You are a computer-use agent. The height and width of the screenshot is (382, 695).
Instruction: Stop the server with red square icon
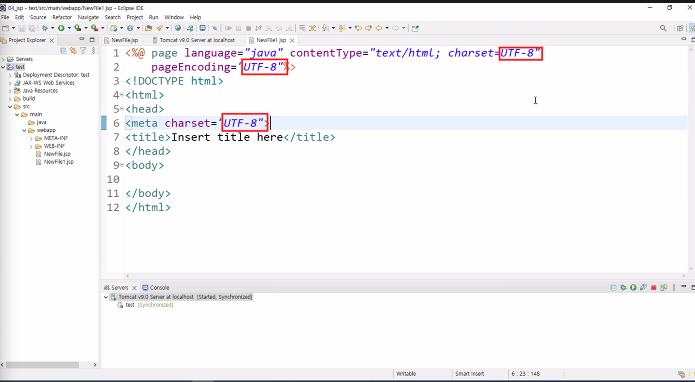(653, 288)
